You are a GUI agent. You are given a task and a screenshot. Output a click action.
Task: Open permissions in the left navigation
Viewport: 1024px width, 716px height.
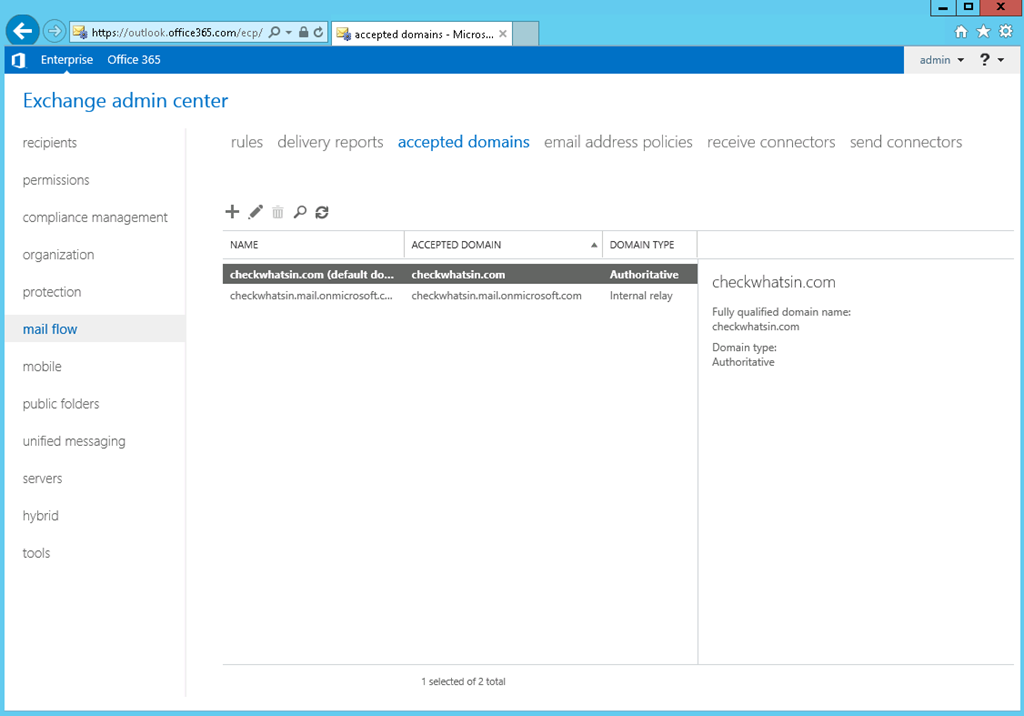click(56, 180)
